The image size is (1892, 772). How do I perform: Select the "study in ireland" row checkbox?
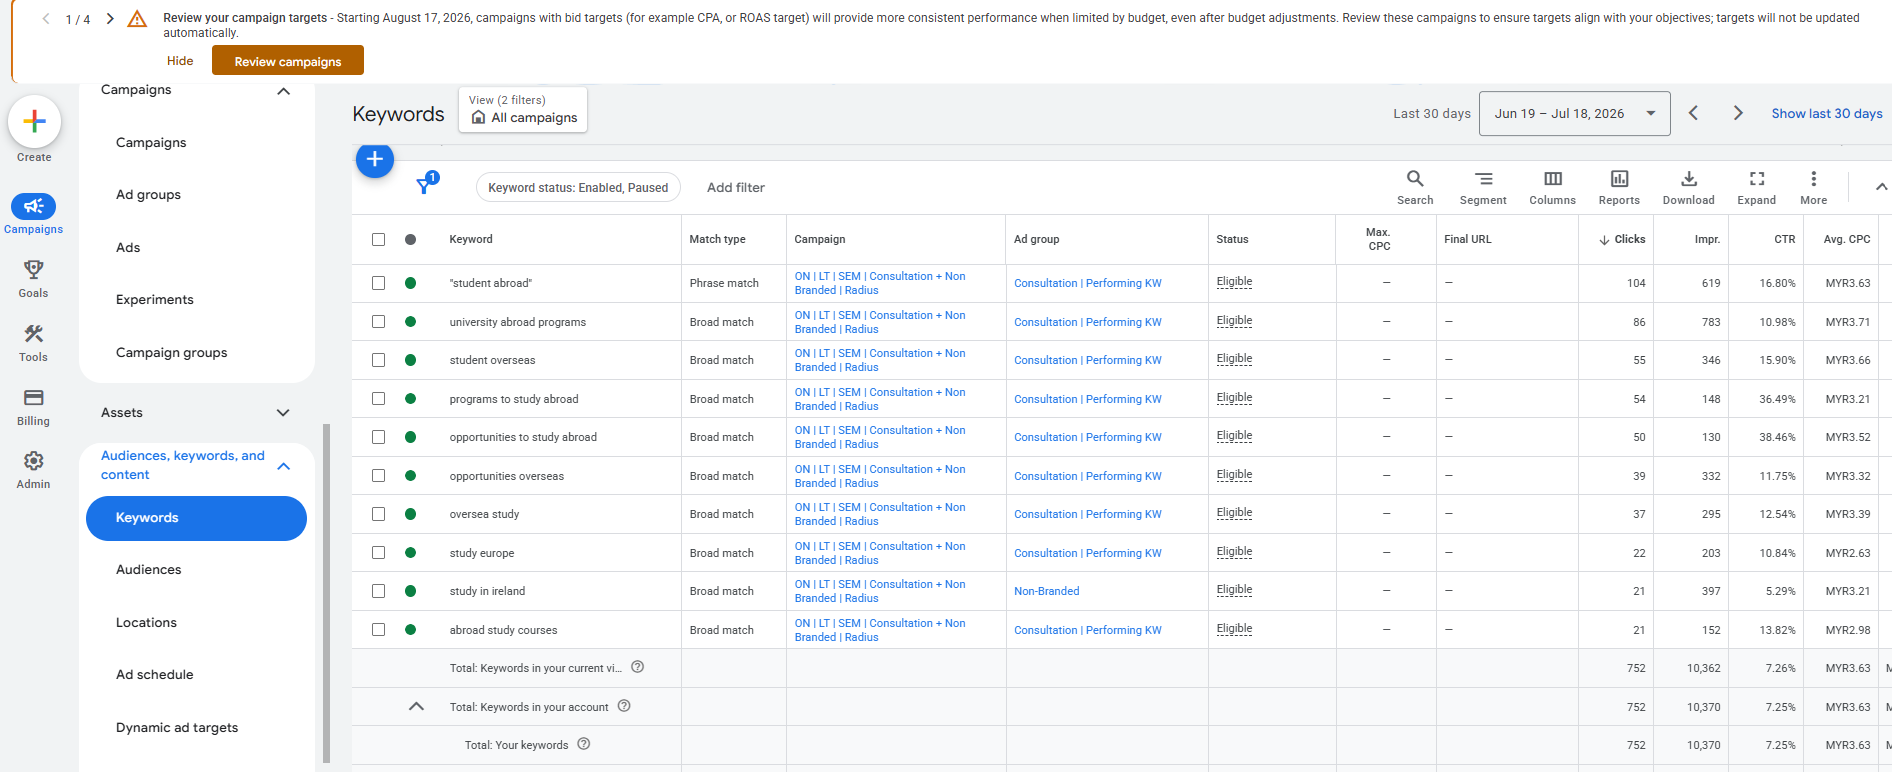pyautogui.click(x=378, y=591)
